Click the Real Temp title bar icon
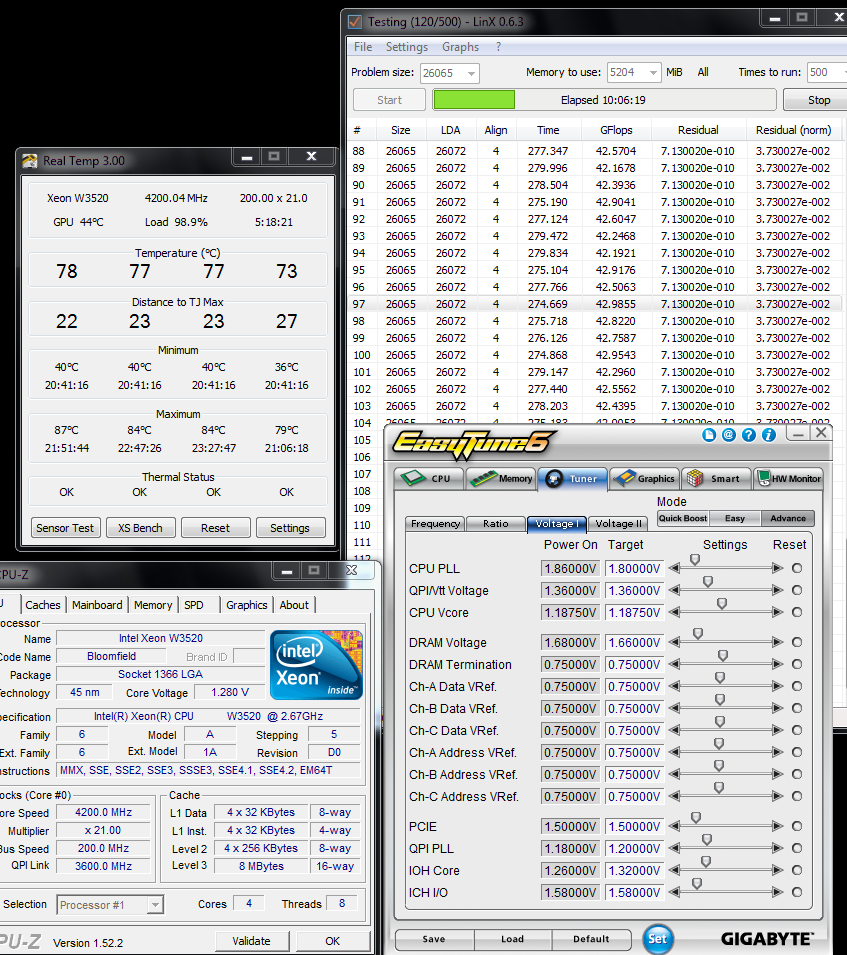Screen dimensions: 847x955 coord(29,161)
